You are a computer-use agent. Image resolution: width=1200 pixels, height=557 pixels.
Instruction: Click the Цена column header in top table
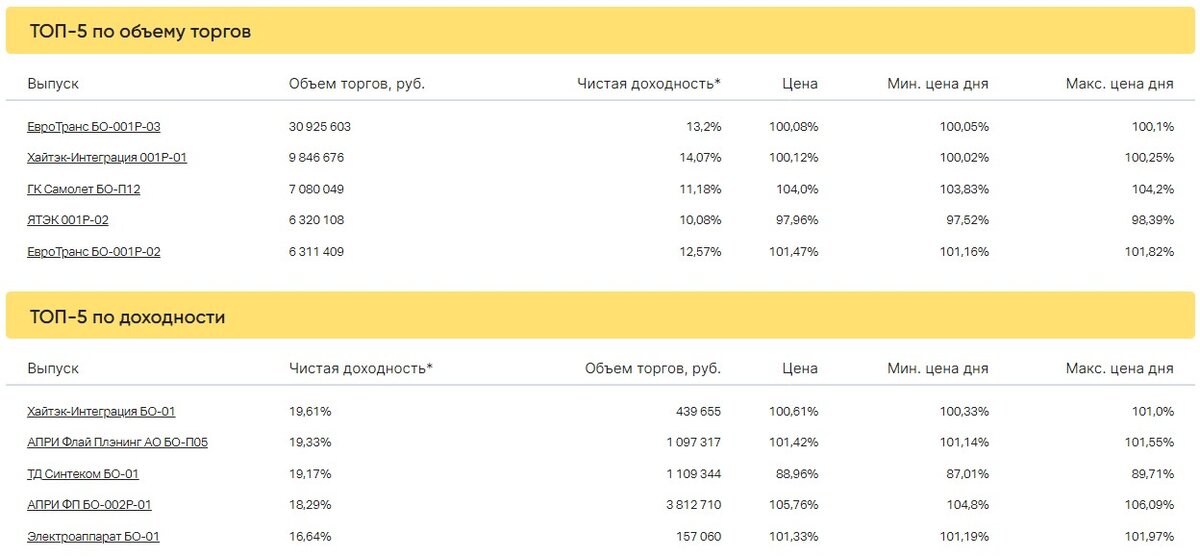coord(800,84)
